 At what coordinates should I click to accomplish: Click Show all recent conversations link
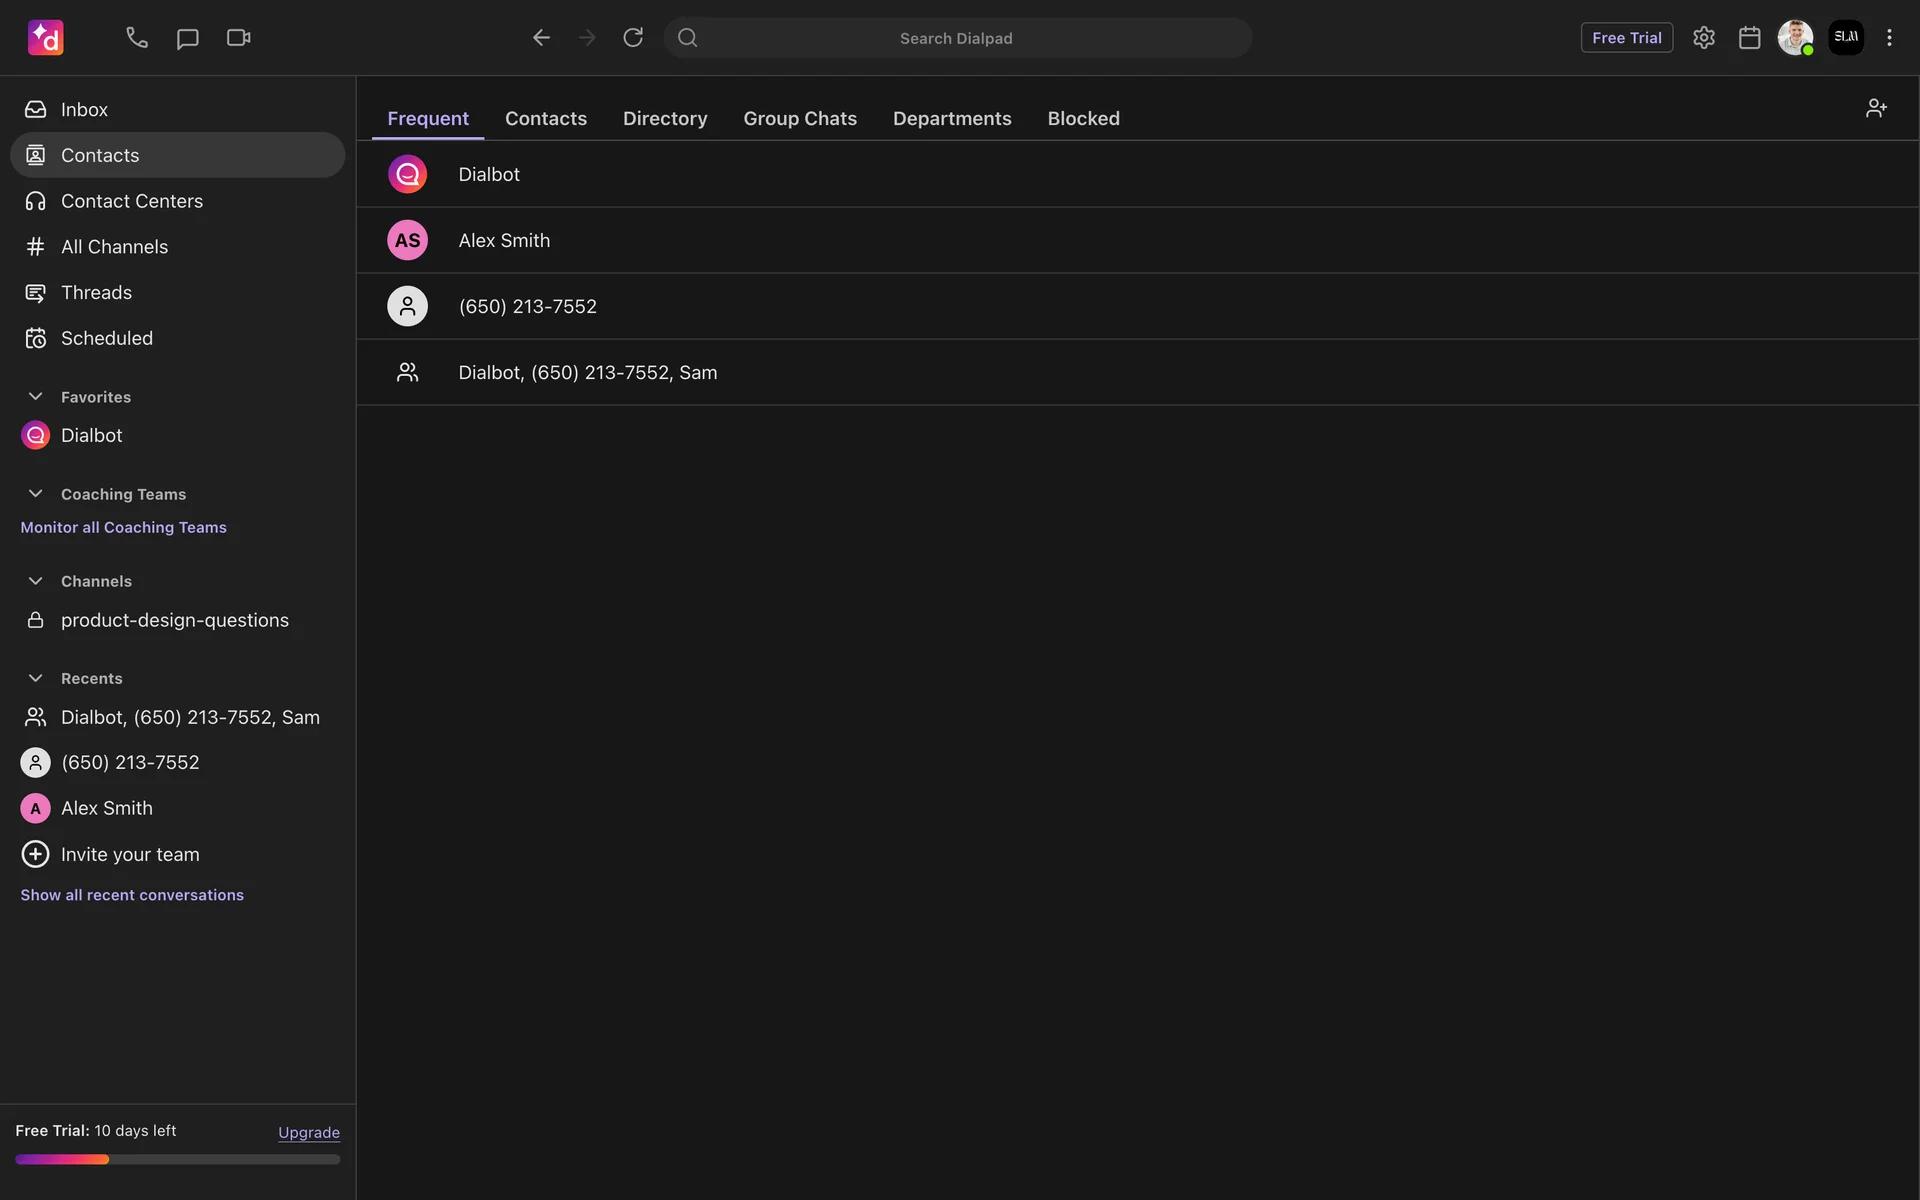coord(132,895)
